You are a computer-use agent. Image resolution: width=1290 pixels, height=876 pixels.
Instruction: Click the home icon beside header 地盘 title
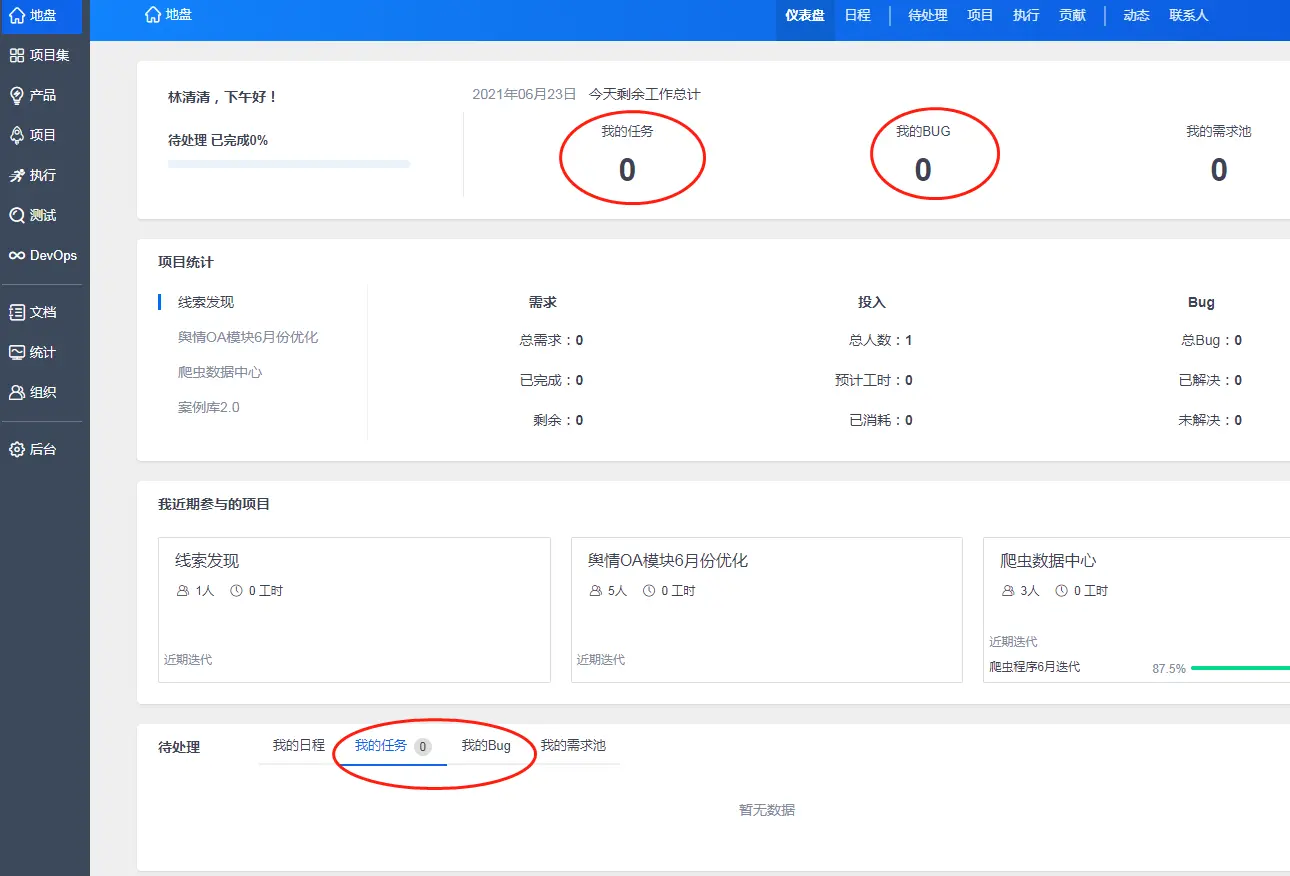coord(153,14)
